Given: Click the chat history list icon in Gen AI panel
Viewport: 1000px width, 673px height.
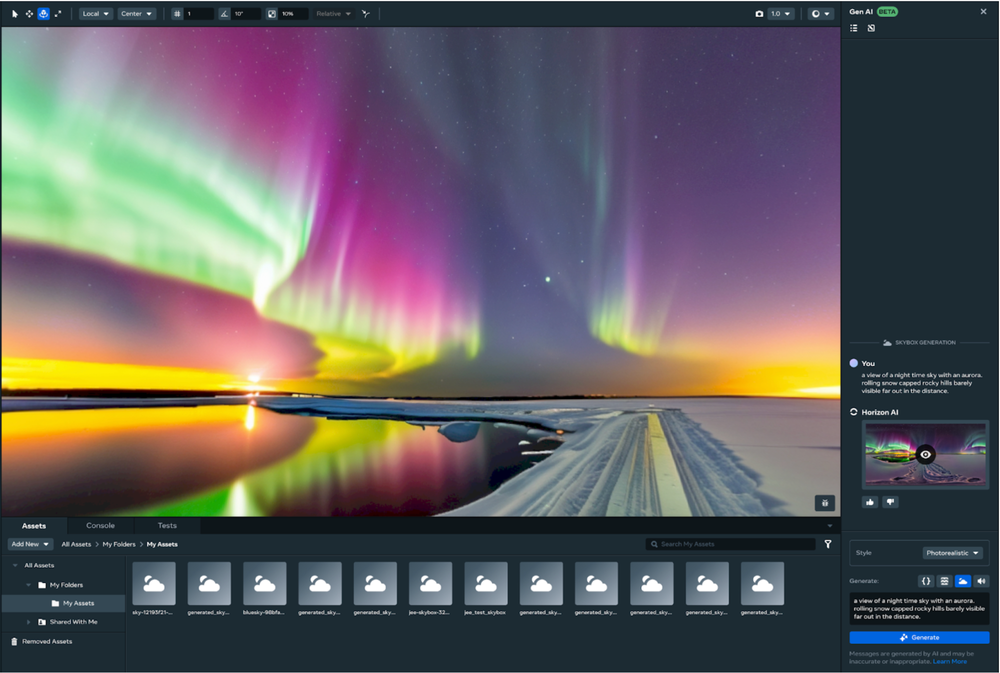Looking at the screenshot, I should point(853,28).
